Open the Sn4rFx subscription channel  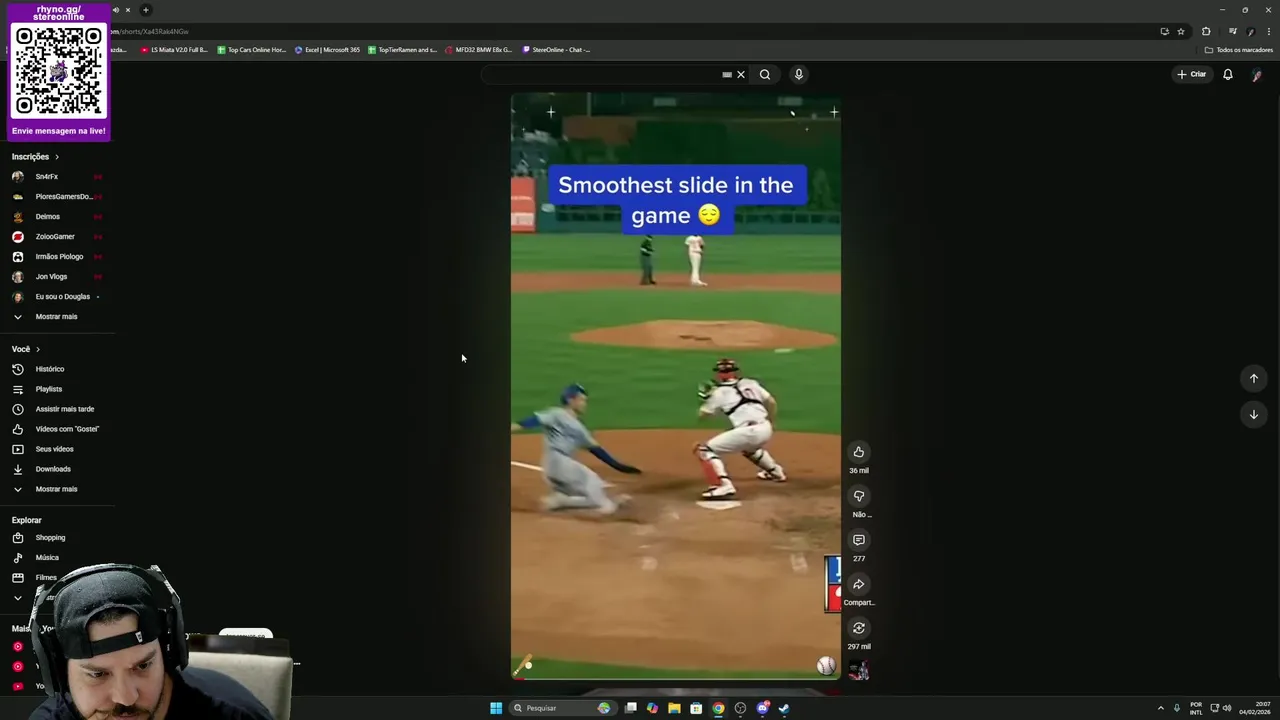pos(56,177)
